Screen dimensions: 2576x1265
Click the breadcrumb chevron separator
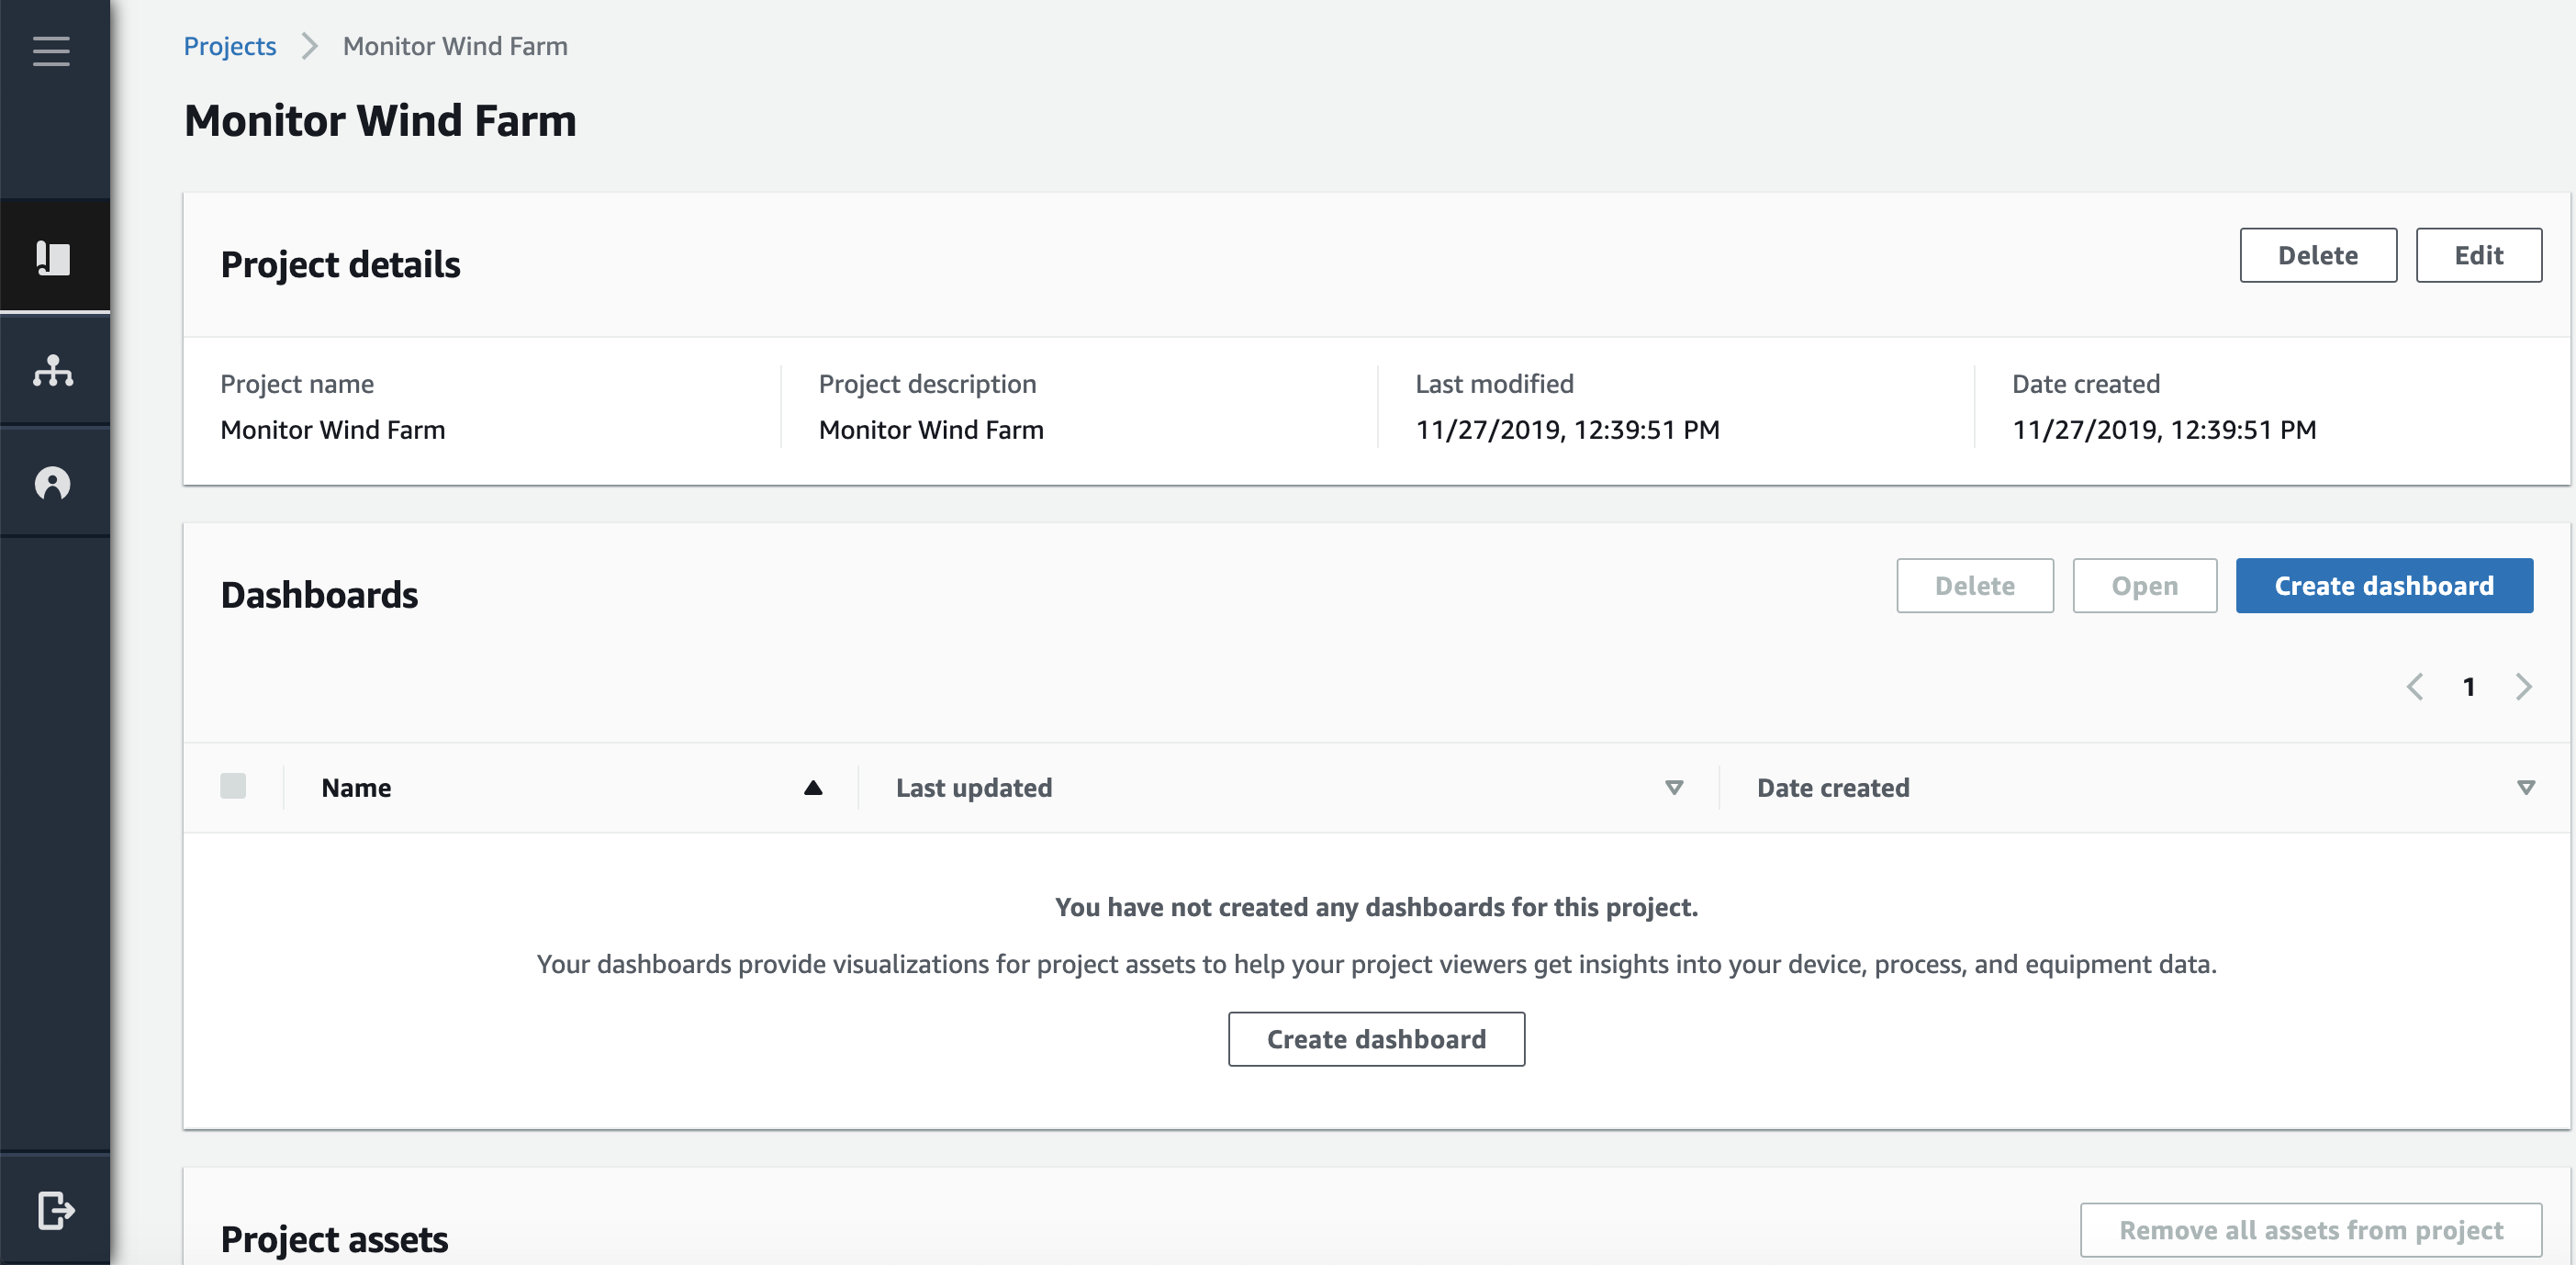coord(309,46)
